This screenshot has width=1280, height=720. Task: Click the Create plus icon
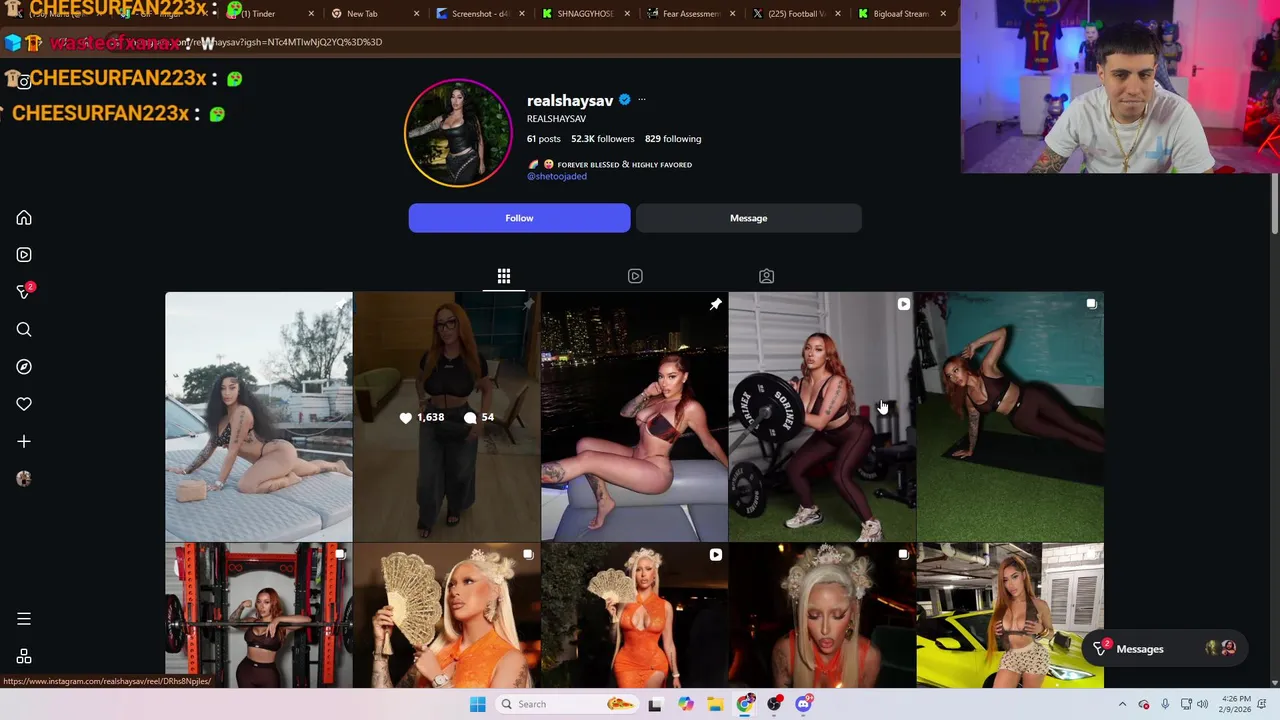[x=24, y=441]
